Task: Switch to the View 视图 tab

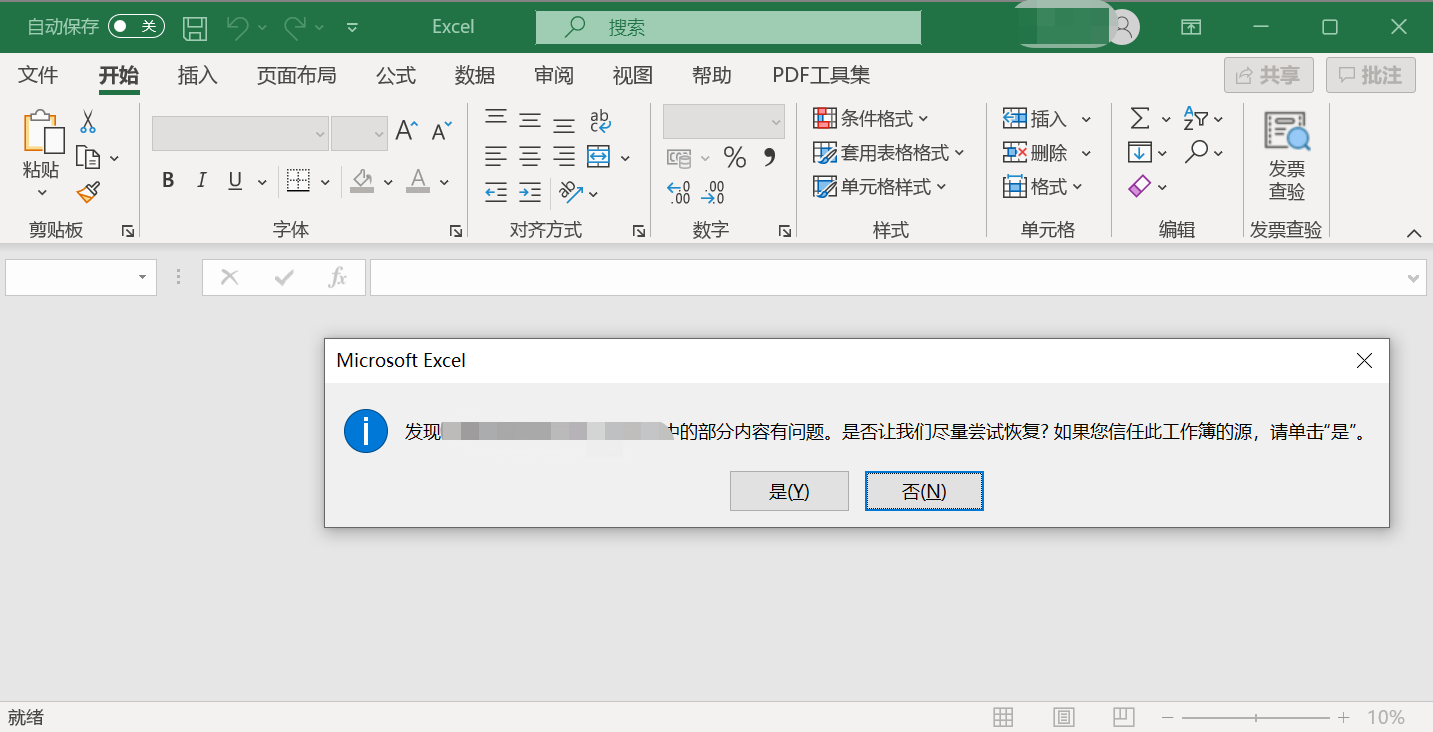Action: coord(633,75)
